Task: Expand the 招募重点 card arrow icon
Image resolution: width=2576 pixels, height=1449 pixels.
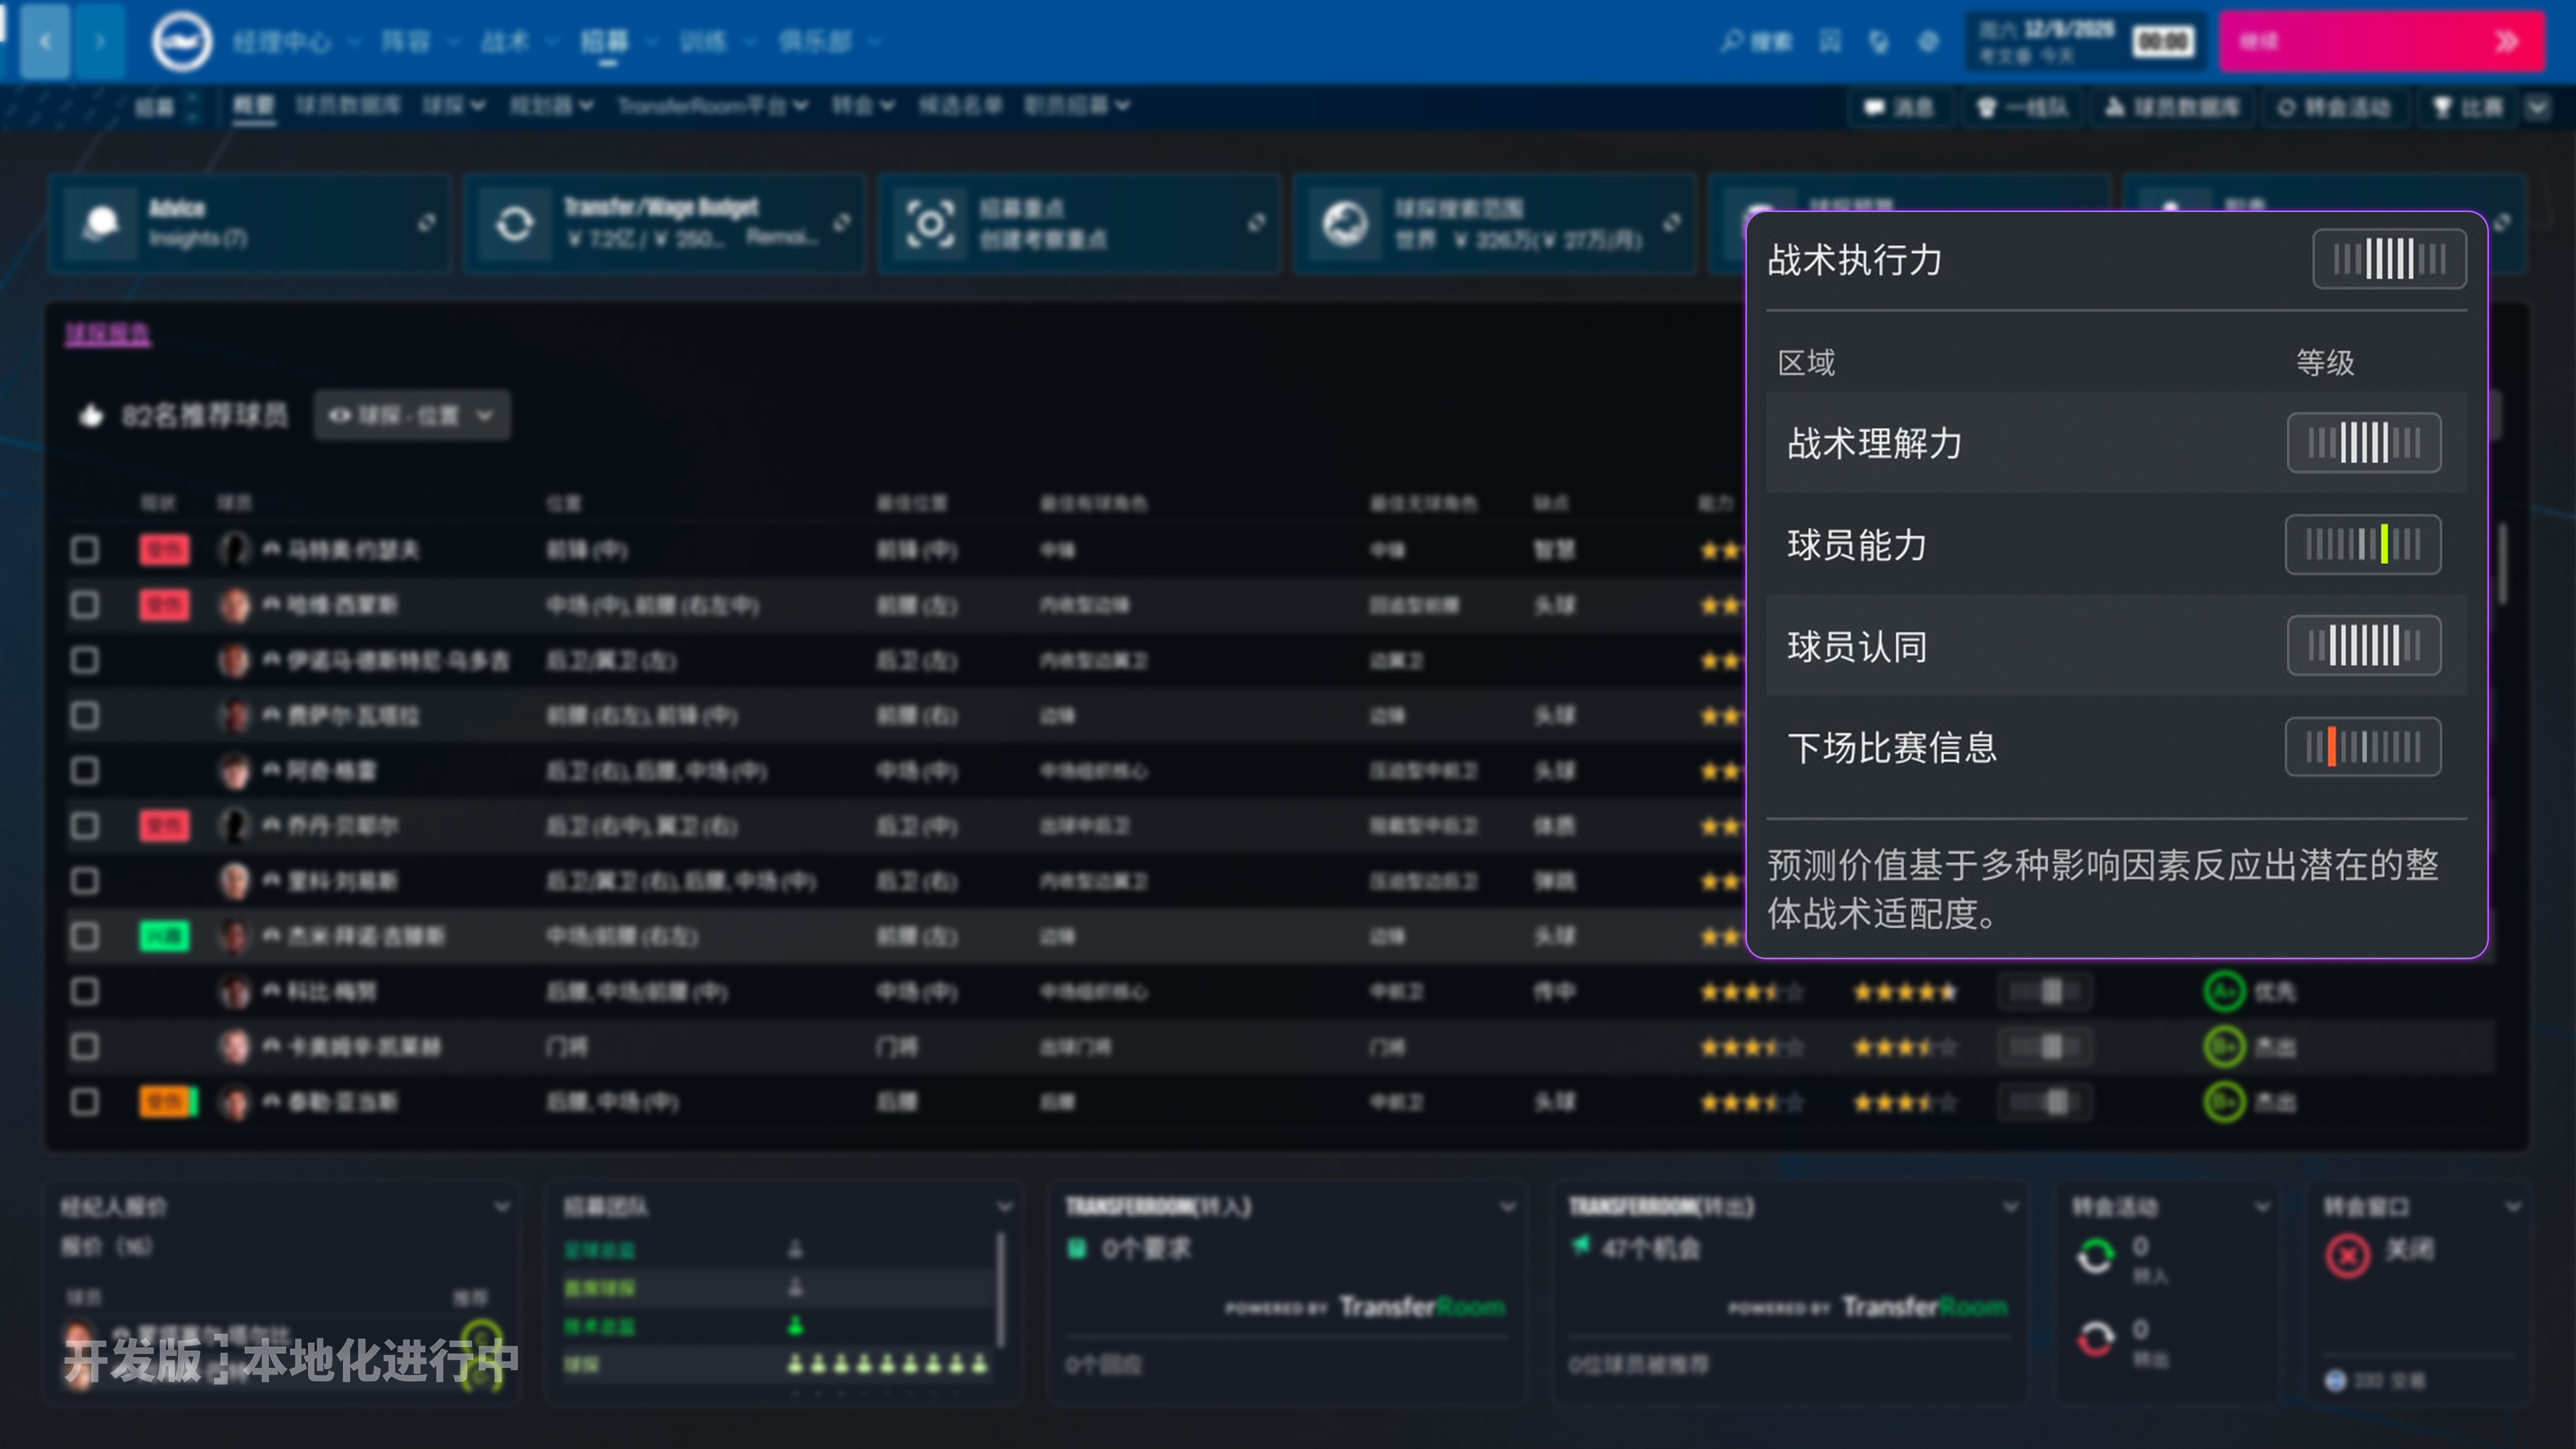Action: click(1257, 222)
